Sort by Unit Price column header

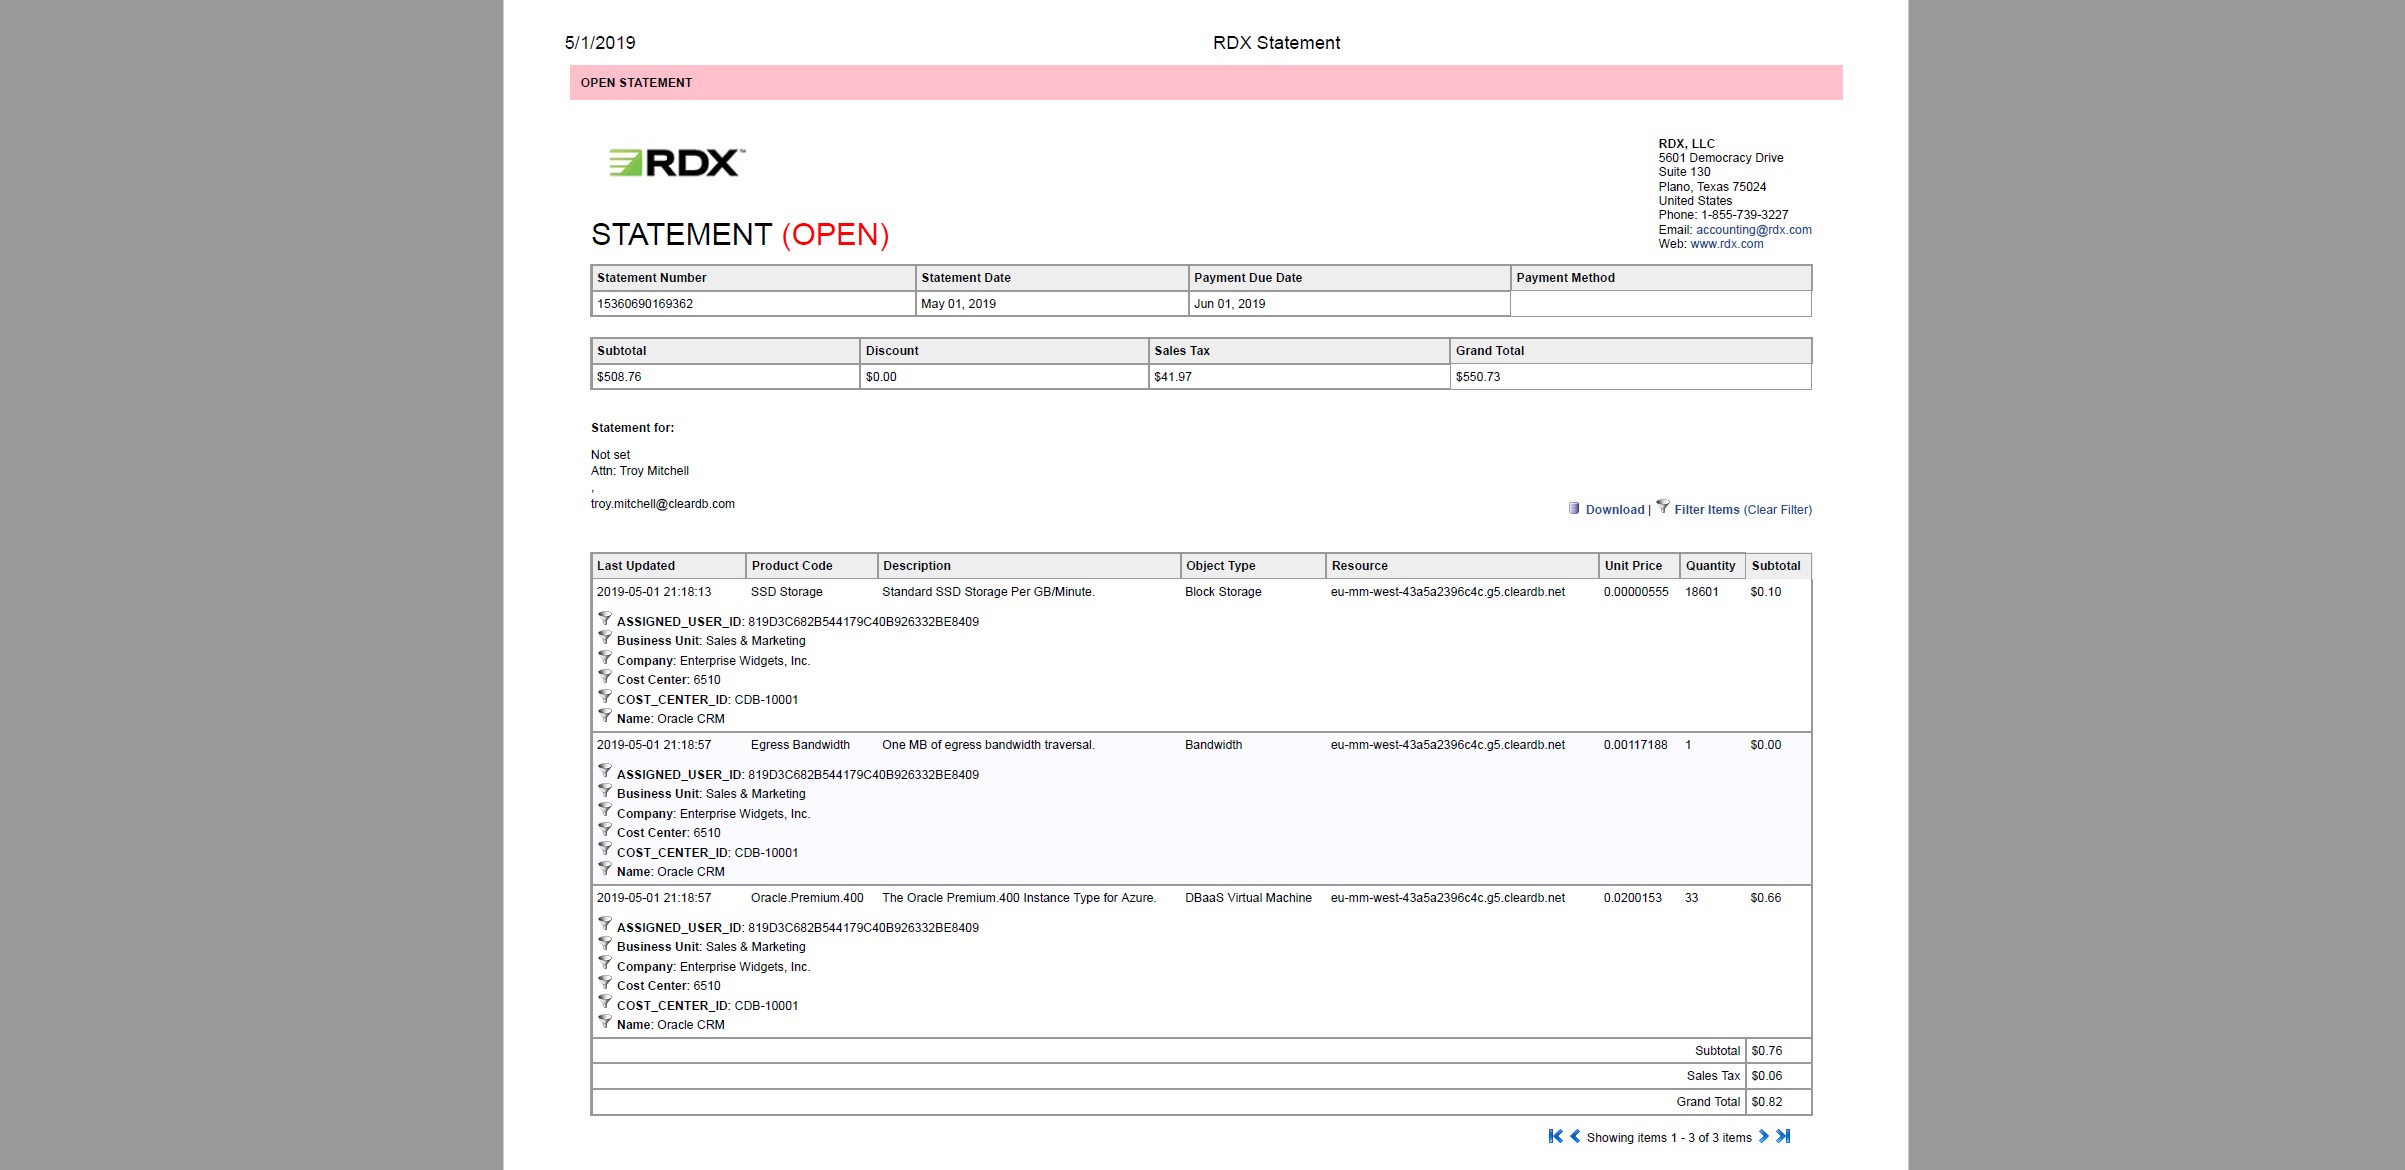pos(1633,566)
